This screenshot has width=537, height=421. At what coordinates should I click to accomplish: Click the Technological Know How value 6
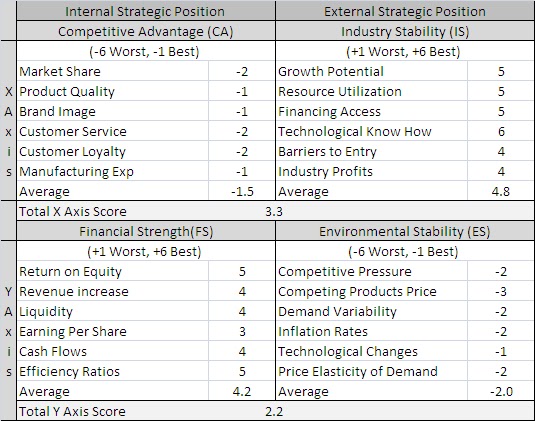click(501, 132)
